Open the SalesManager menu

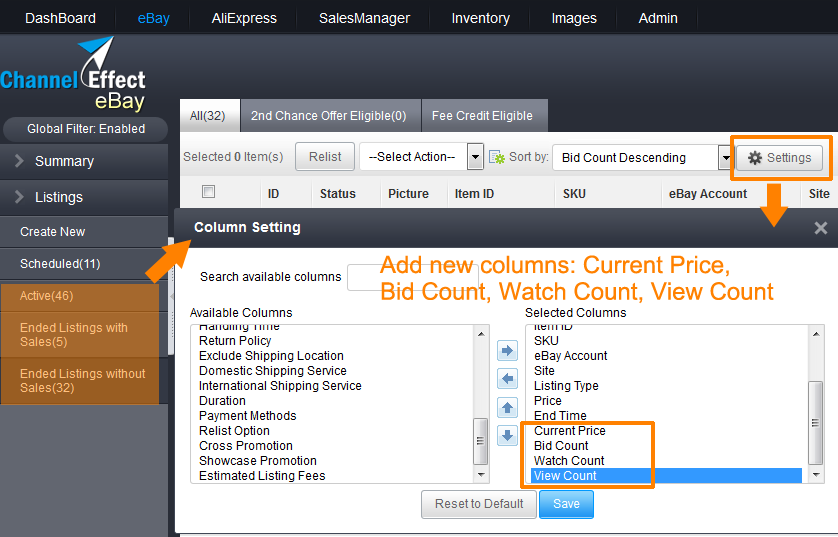(x=364, y=18)
